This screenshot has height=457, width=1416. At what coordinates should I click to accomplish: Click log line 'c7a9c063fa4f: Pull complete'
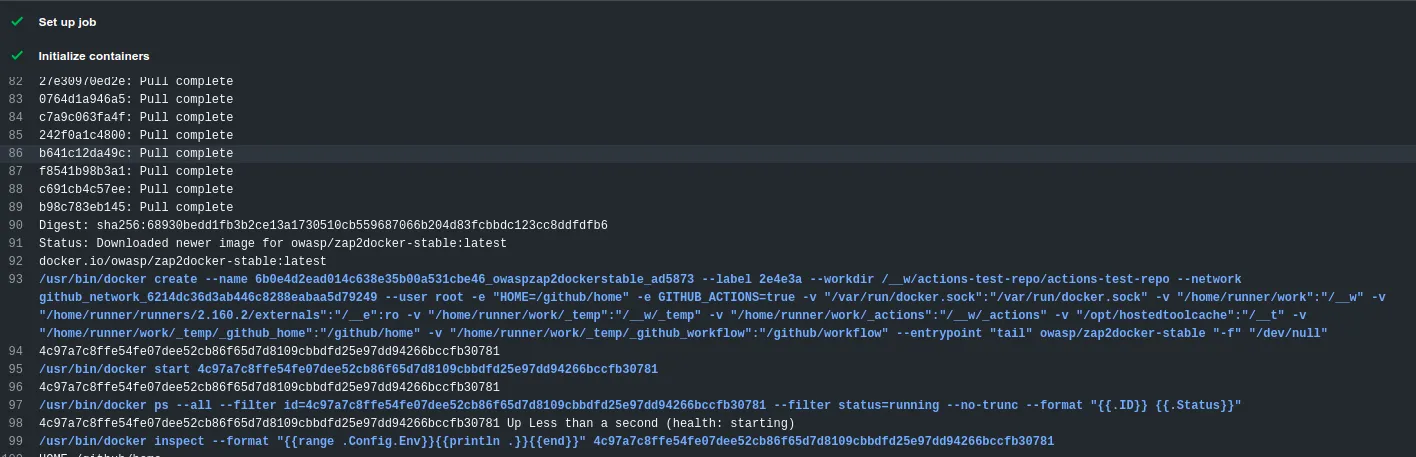[136, 117]
